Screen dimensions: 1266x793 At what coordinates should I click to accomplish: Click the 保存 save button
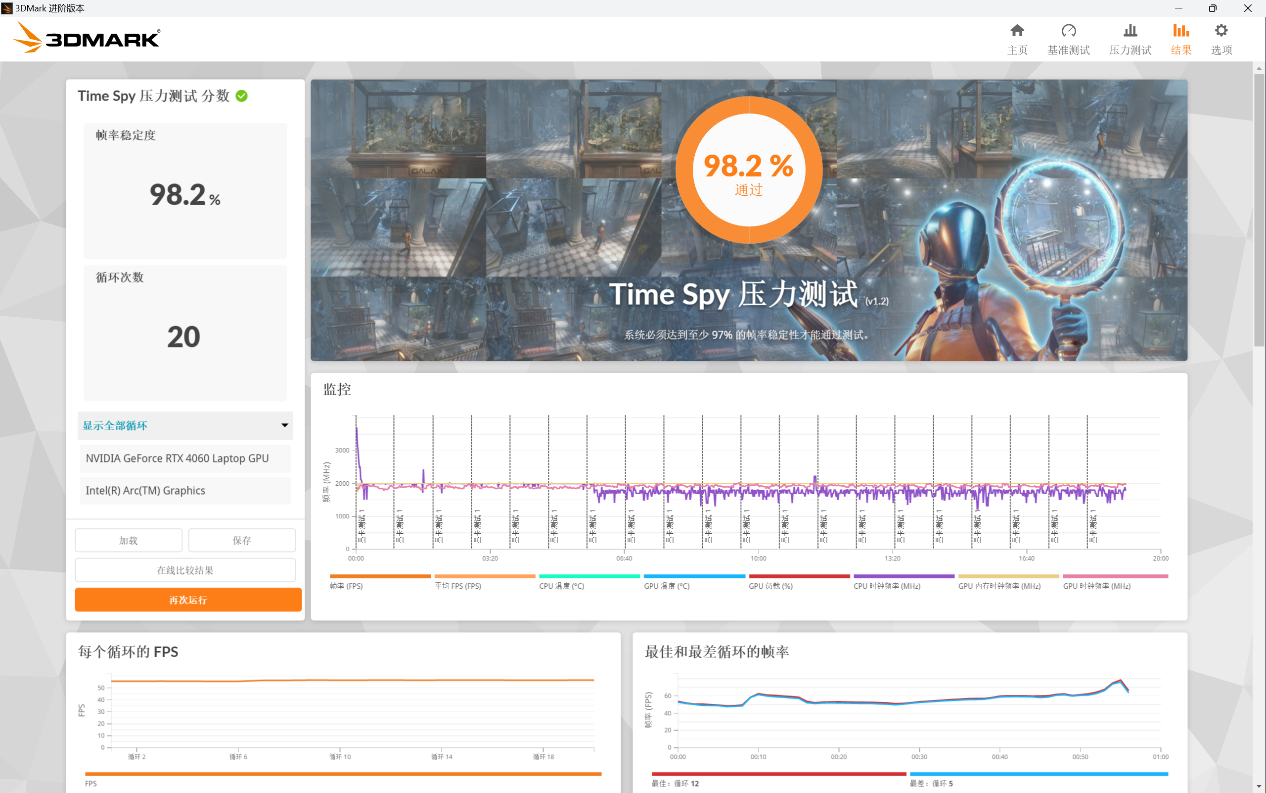pos(242,540)
